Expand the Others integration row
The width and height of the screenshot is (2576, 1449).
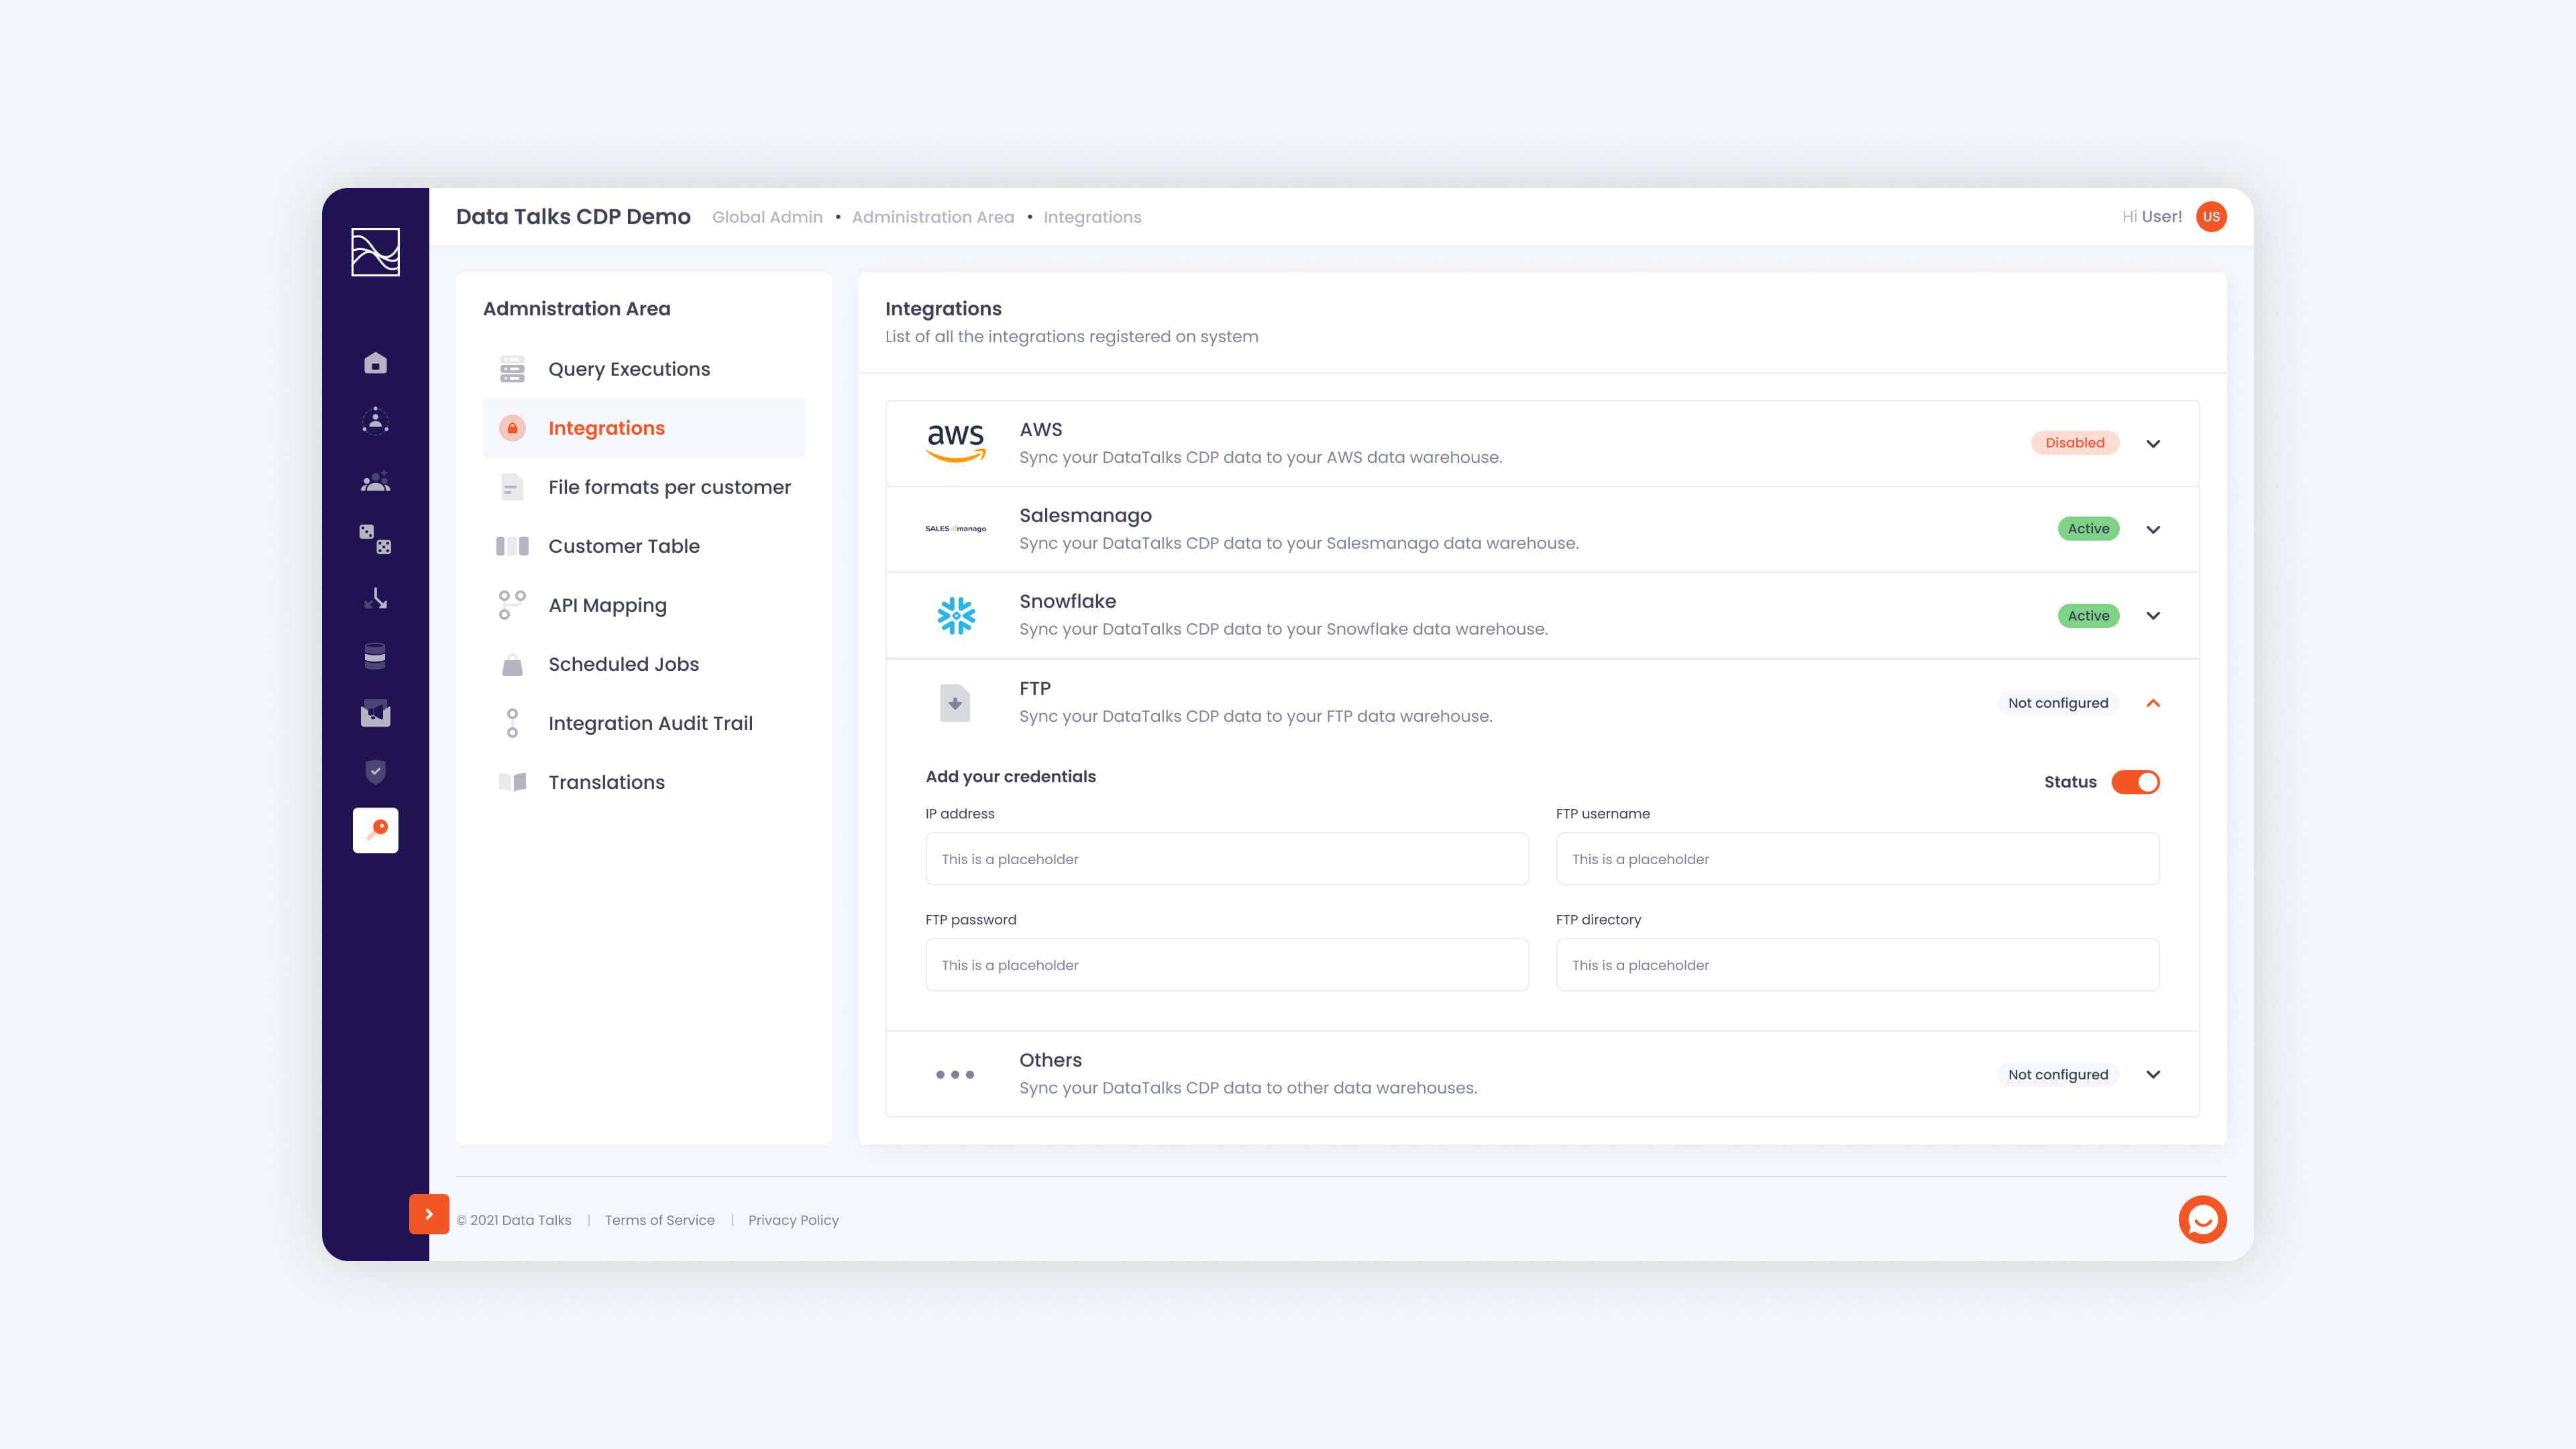point(2153,1074)
